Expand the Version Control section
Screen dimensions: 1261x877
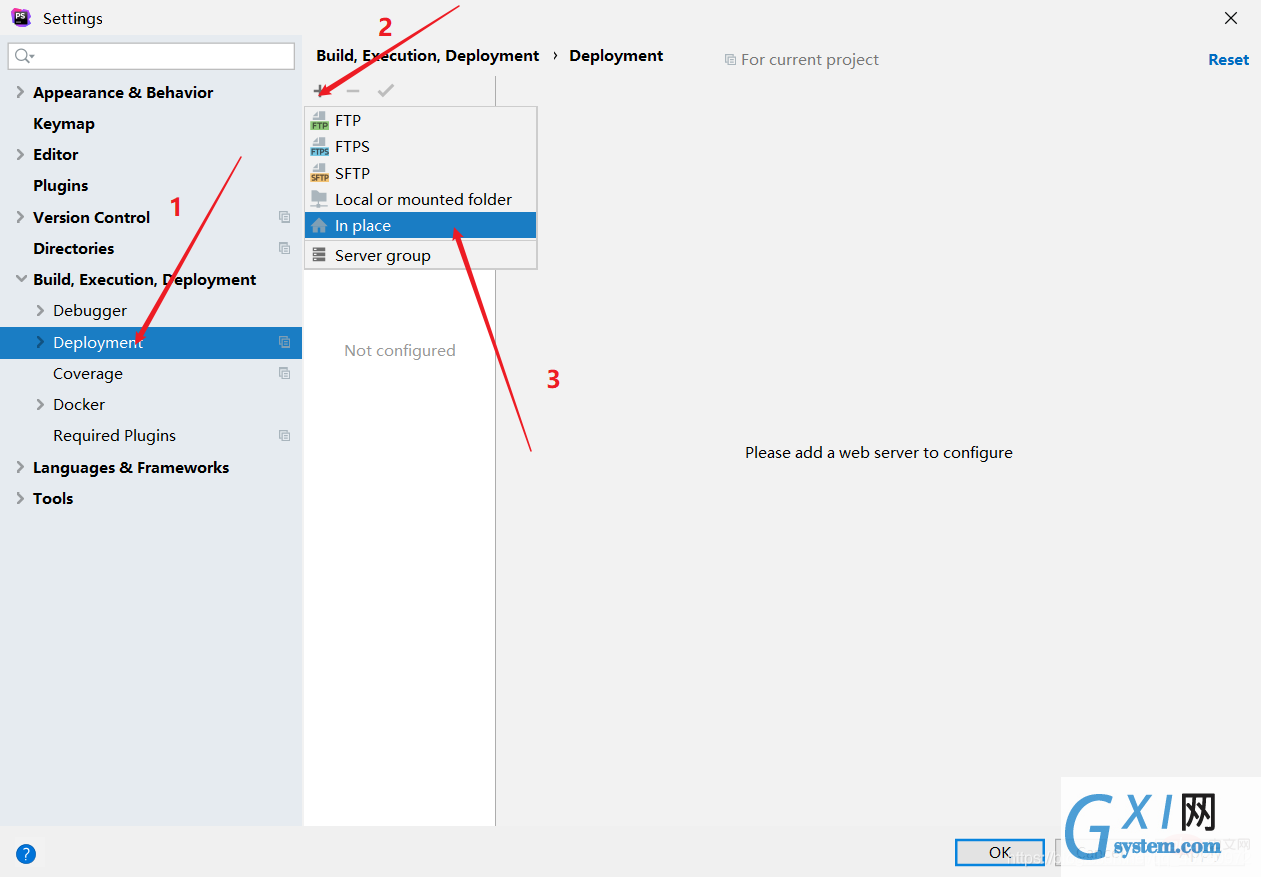pyautogui.click(x=20, y=217)
